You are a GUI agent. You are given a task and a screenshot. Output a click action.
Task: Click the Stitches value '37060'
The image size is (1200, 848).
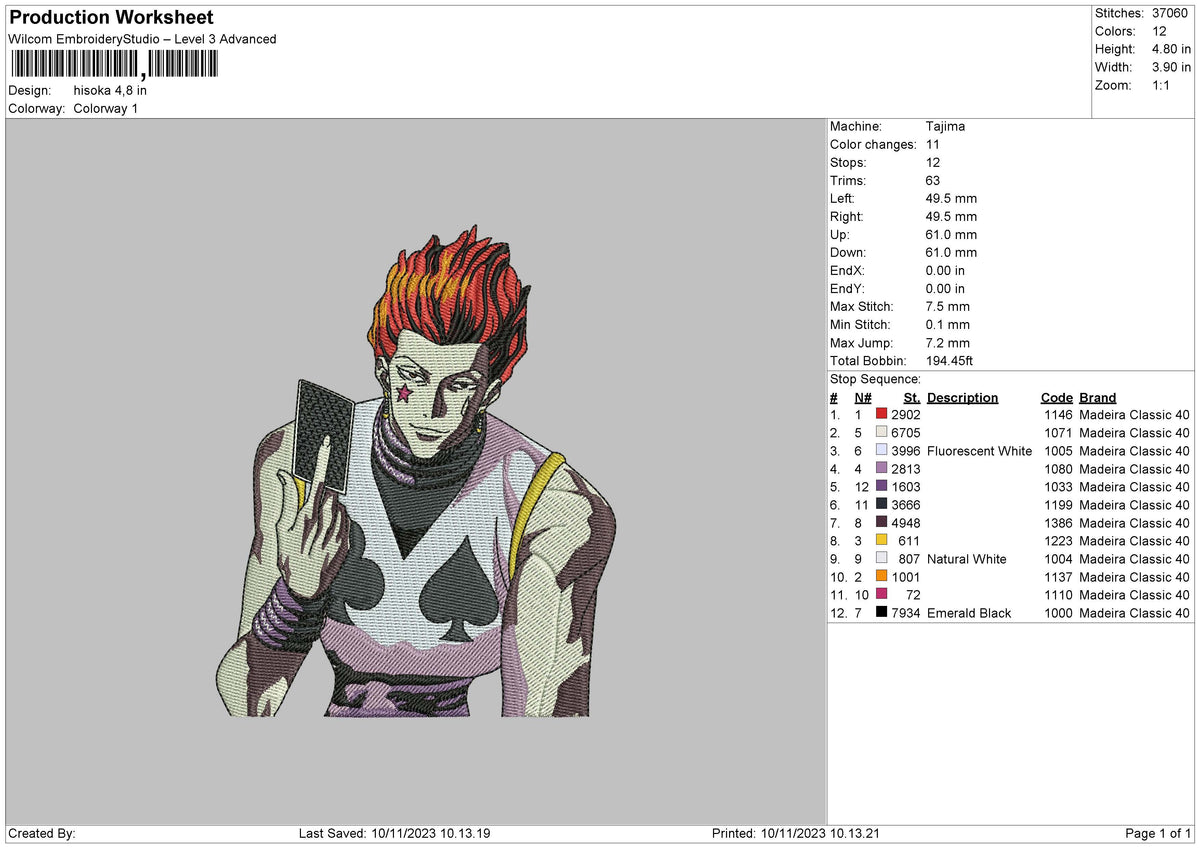point(1171,13)
